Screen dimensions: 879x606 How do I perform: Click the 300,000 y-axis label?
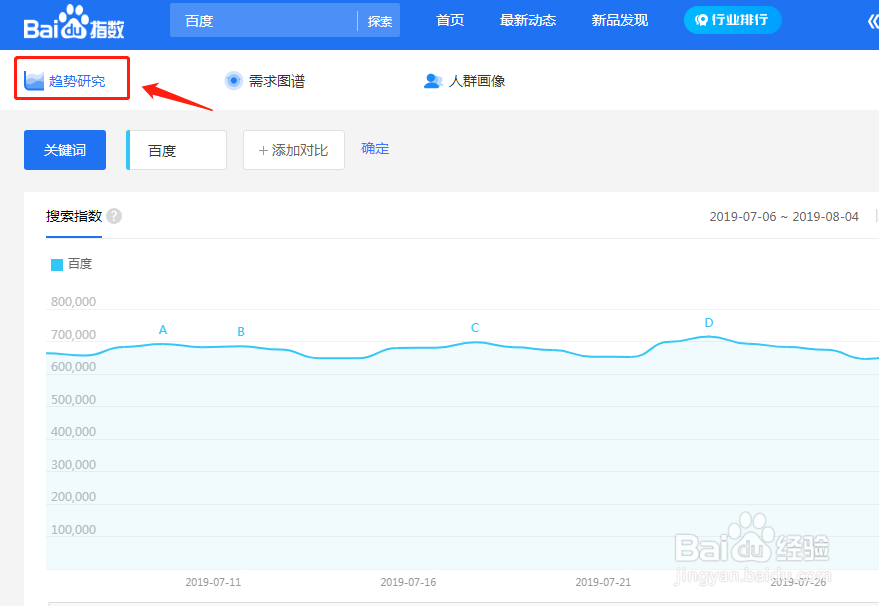(x=73, y=465)
